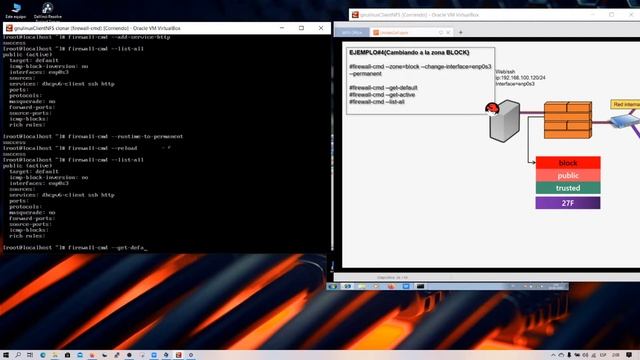Switch to the red VirtualBox taskbar icon
Viewport: 640px width, 360px height.
click(x=178, y=355)
